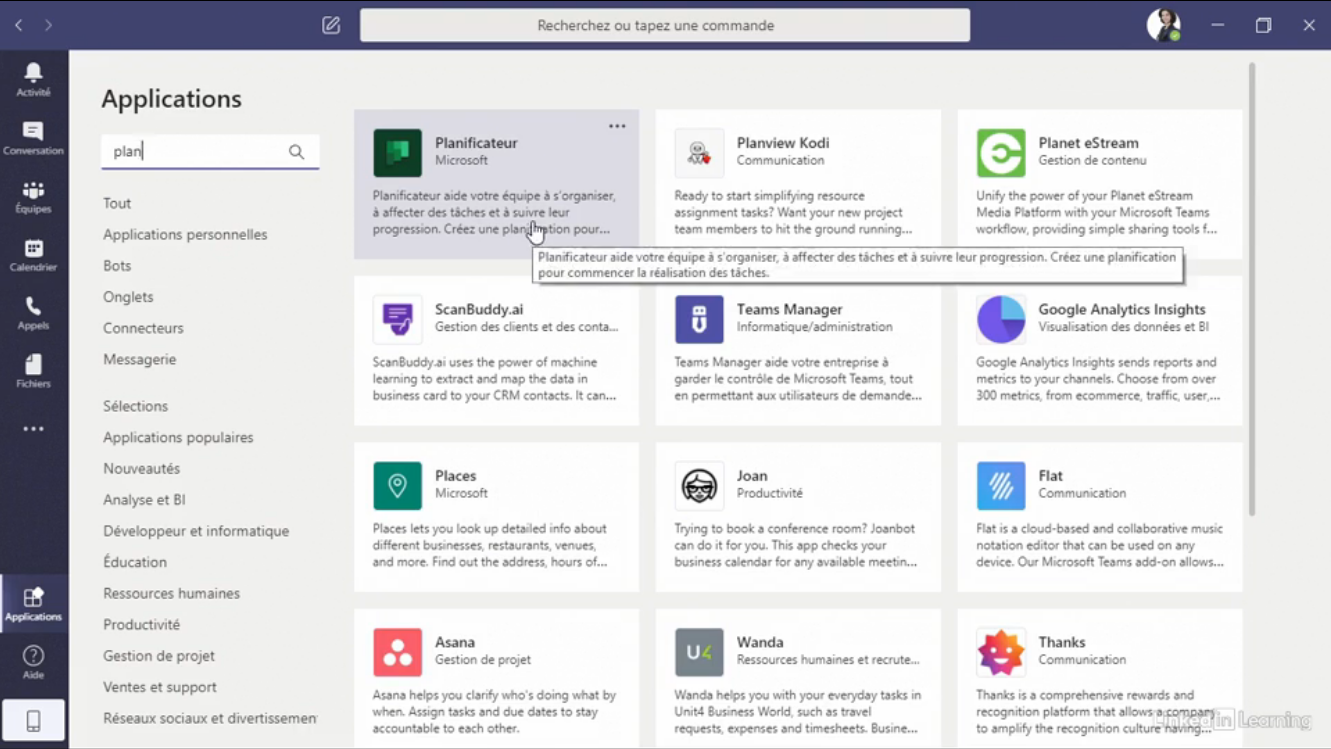Screen dimensions: 1331x749
Task: Open the user profile avatar
Action: [x=1163, y=25]
